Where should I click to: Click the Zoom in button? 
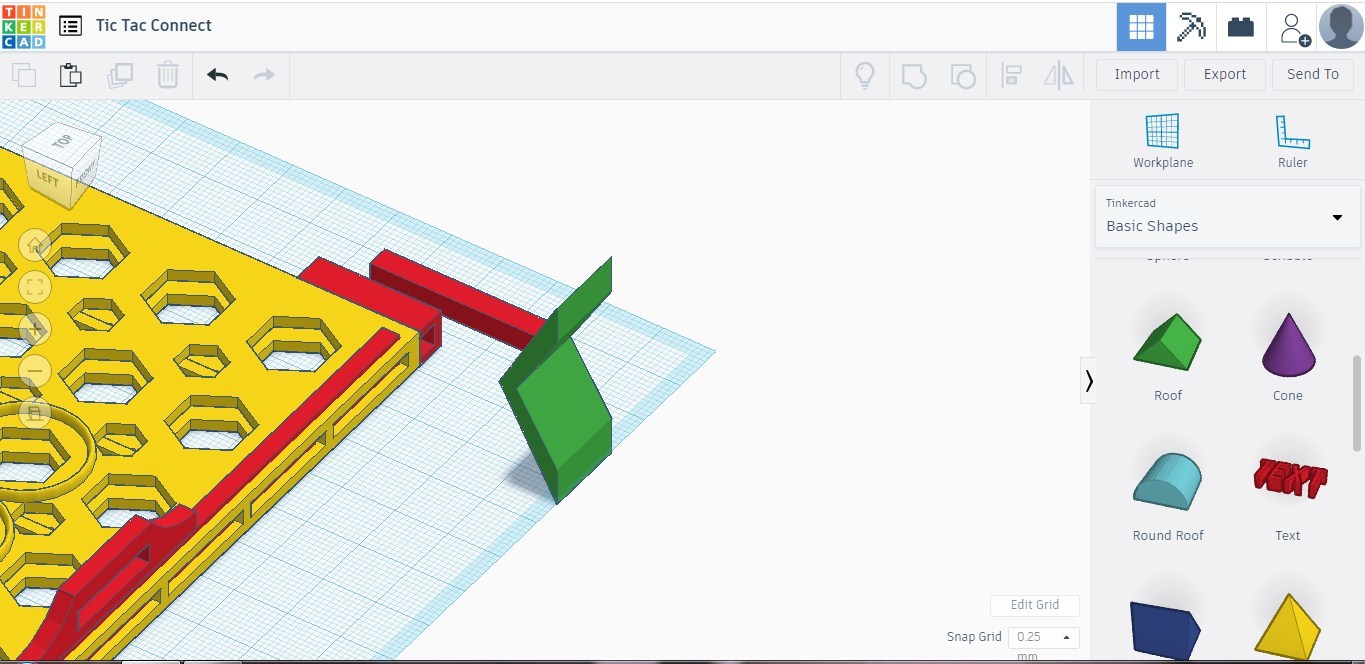[x=35, y=329]
